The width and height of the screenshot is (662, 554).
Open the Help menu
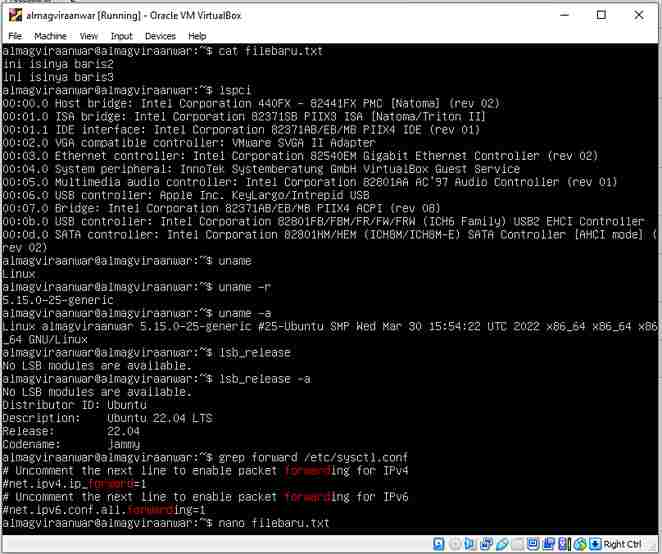[197, 36]
